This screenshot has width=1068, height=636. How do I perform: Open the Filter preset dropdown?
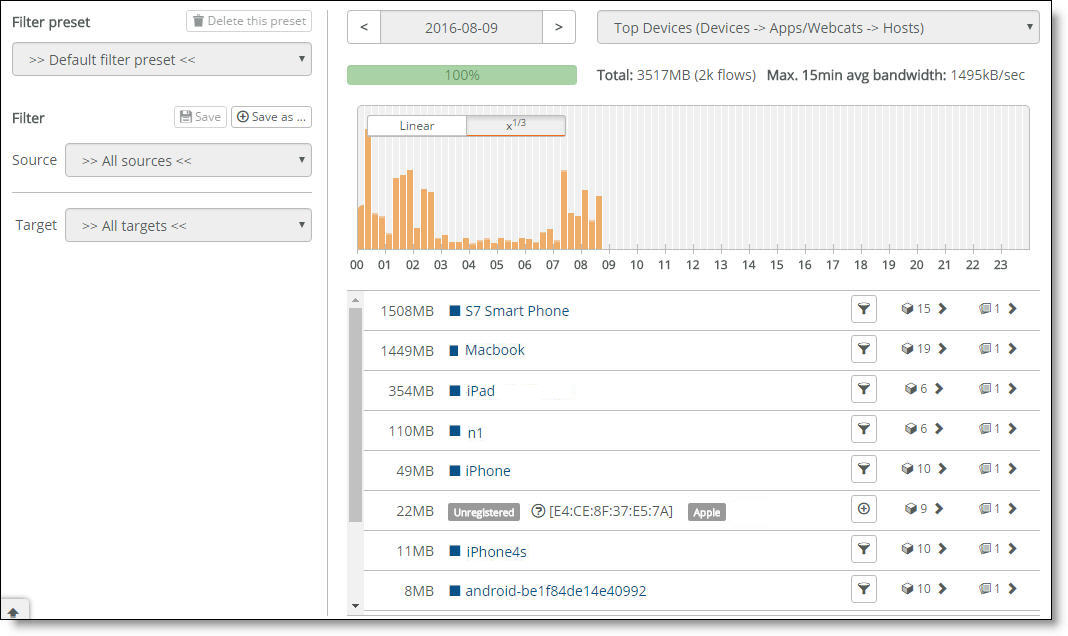pos(162,60)
